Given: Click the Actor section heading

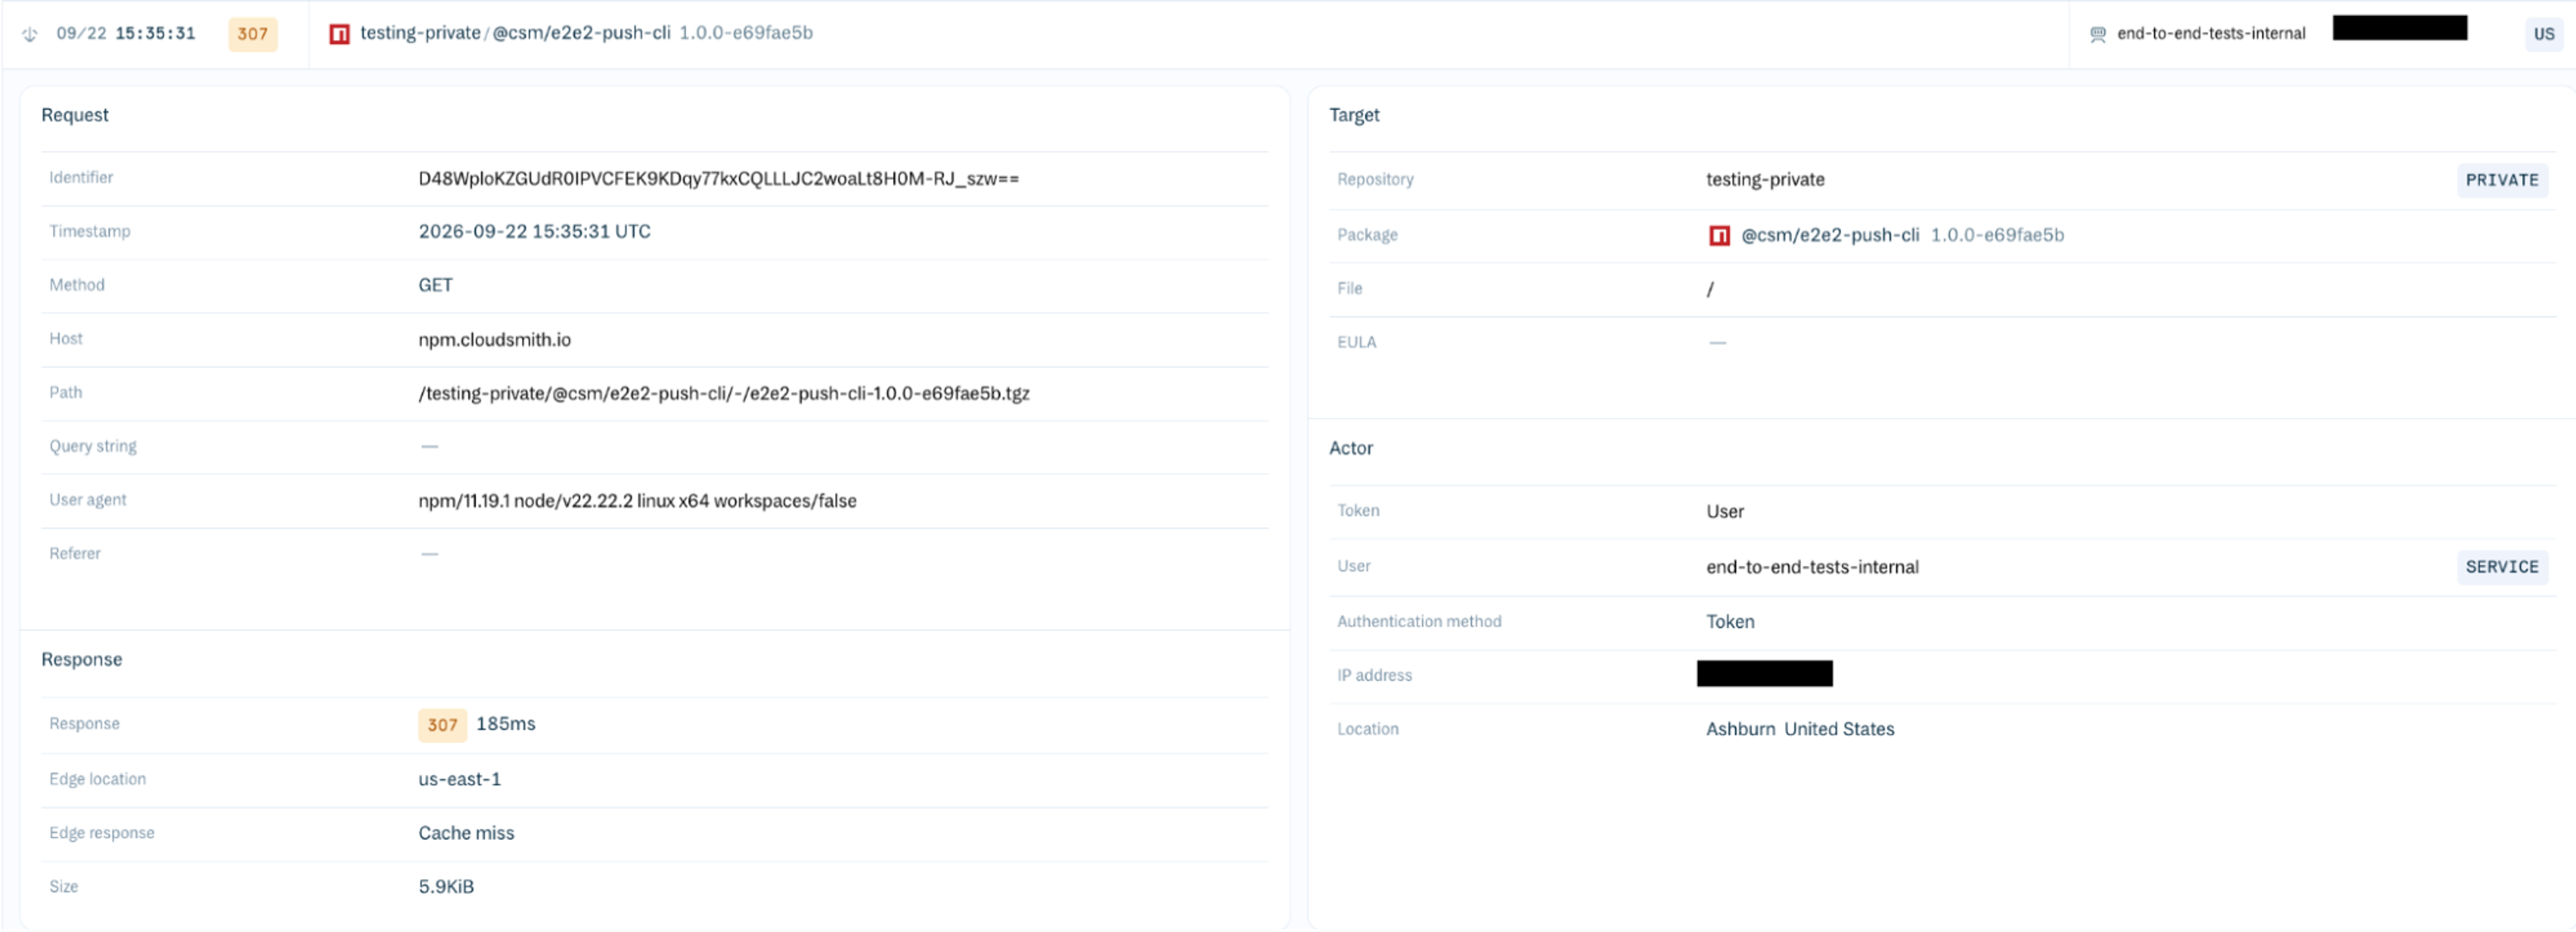Looking at the screenshot, I should point(1351,449).
